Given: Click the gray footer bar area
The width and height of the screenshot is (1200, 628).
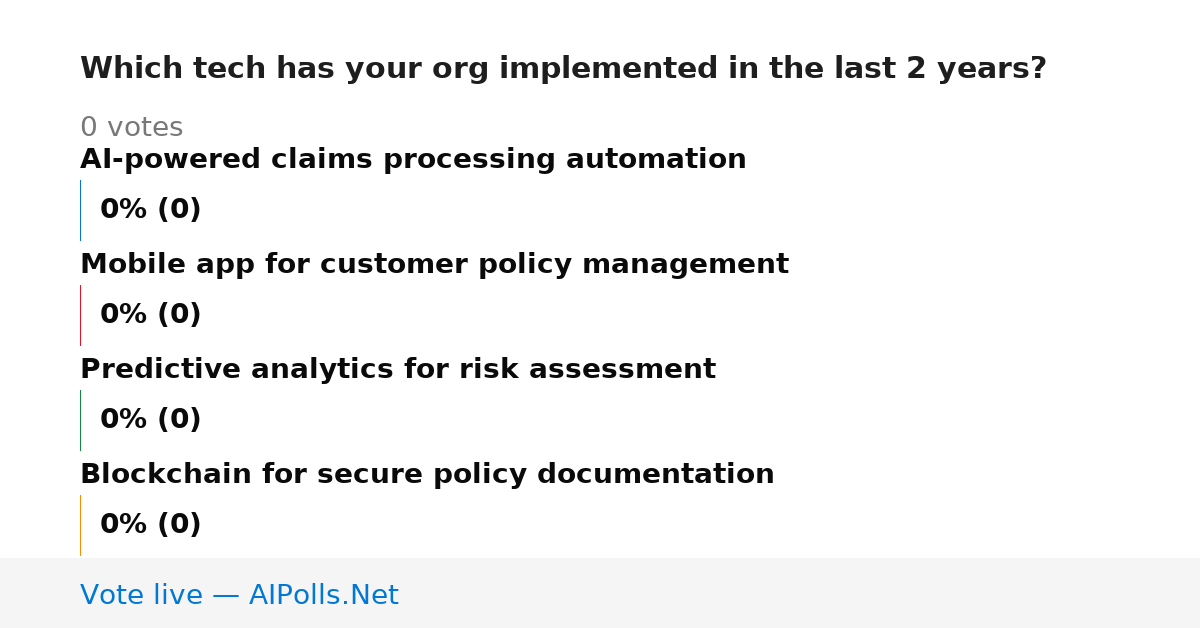Looking at the screenshot, I should (x=600, y=593).
